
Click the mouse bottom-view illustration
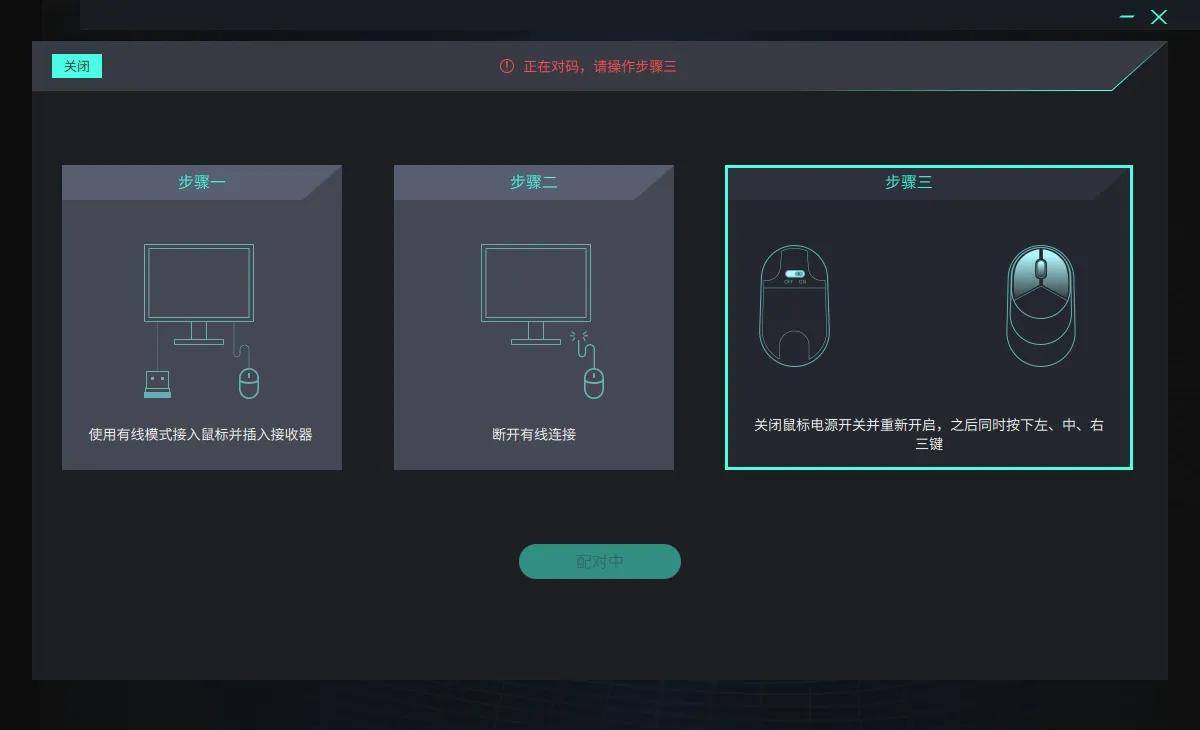(x=795, y=305)
